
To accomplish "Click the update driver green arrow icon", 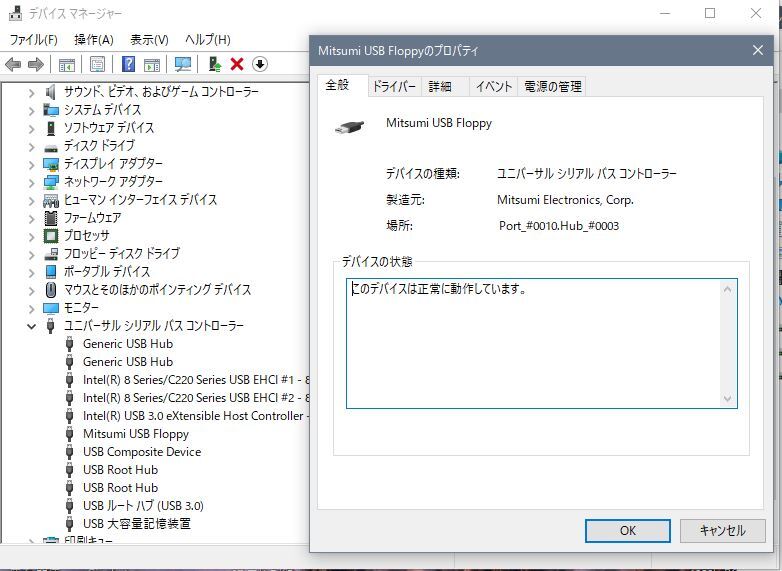I will [x=214, y=64].
